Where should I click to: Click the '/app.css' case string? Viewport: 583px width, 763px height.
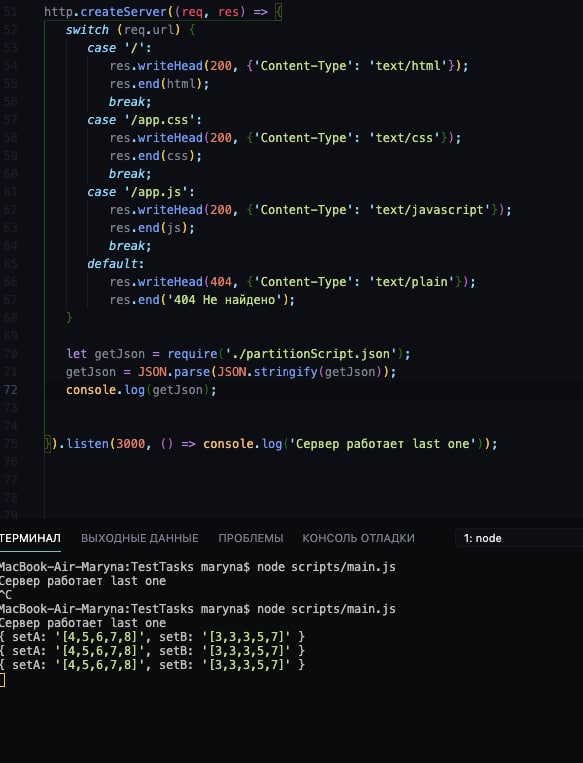click(x=159, y=120)
